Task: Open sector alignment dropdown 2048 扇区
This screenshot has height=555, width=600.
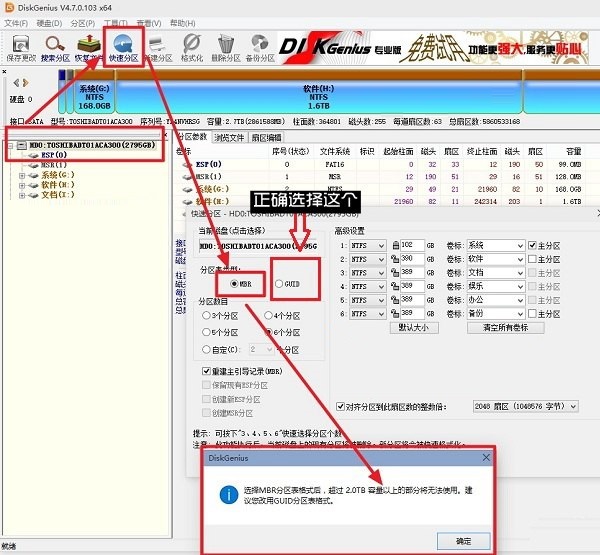Action: pyautogui.click(x=525, y=406)
